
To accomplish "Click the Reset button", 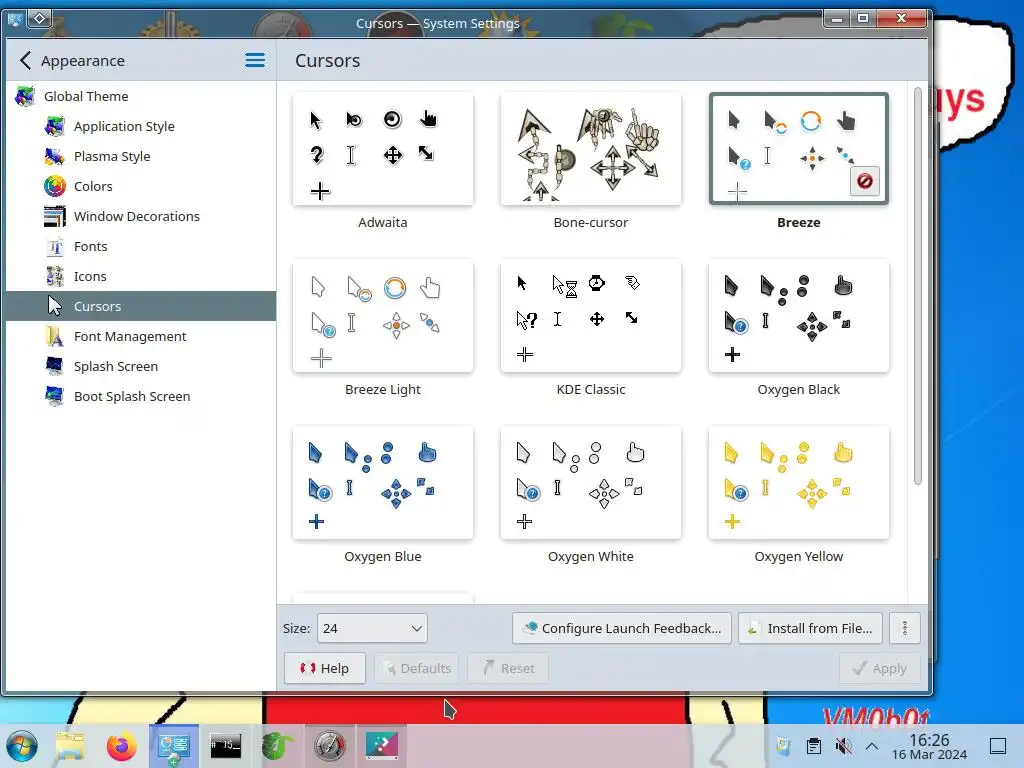I will [508, 668].
